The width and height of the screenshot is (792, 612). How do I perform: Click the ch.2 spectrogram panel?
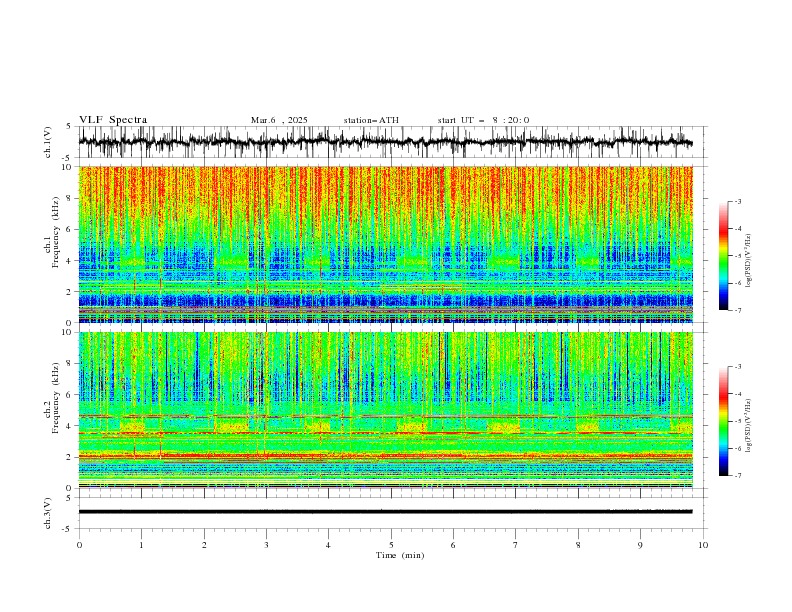tap(385, 410)
